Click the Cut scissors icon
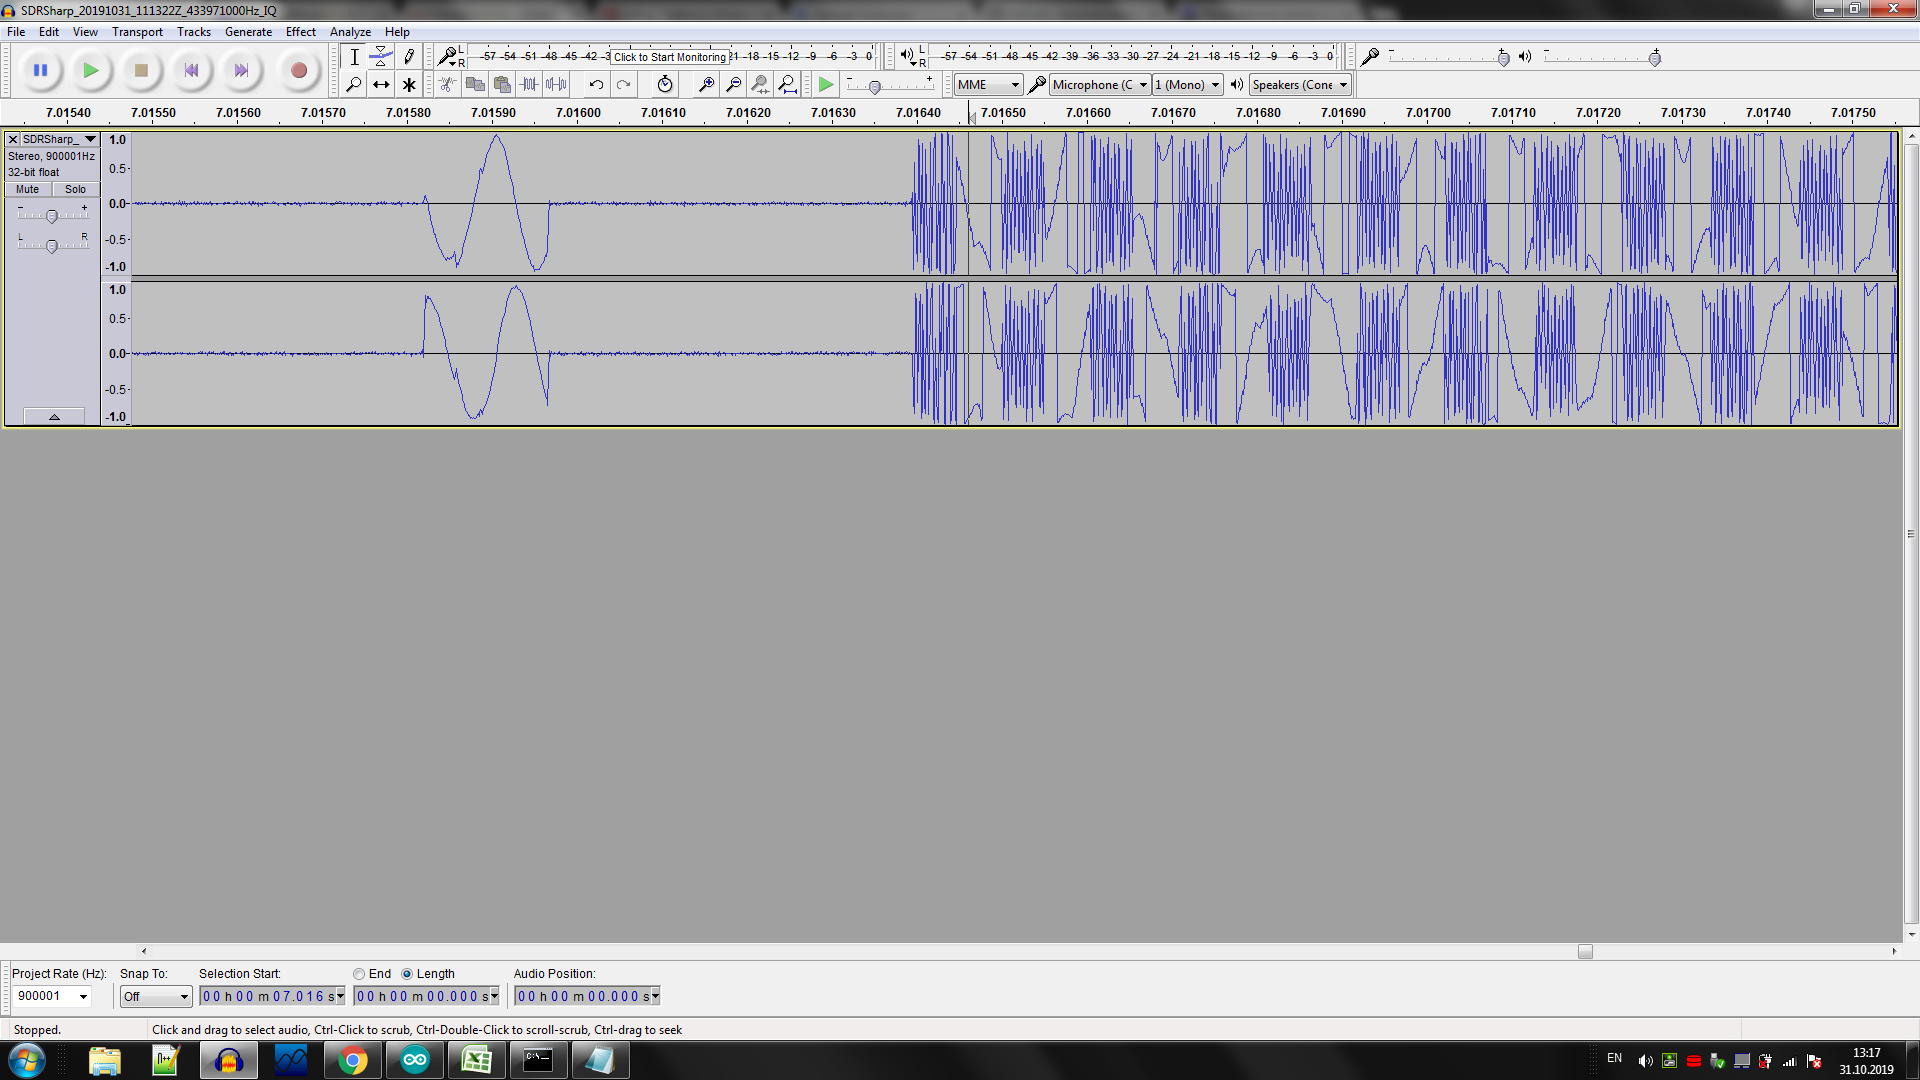 (448, 85)
